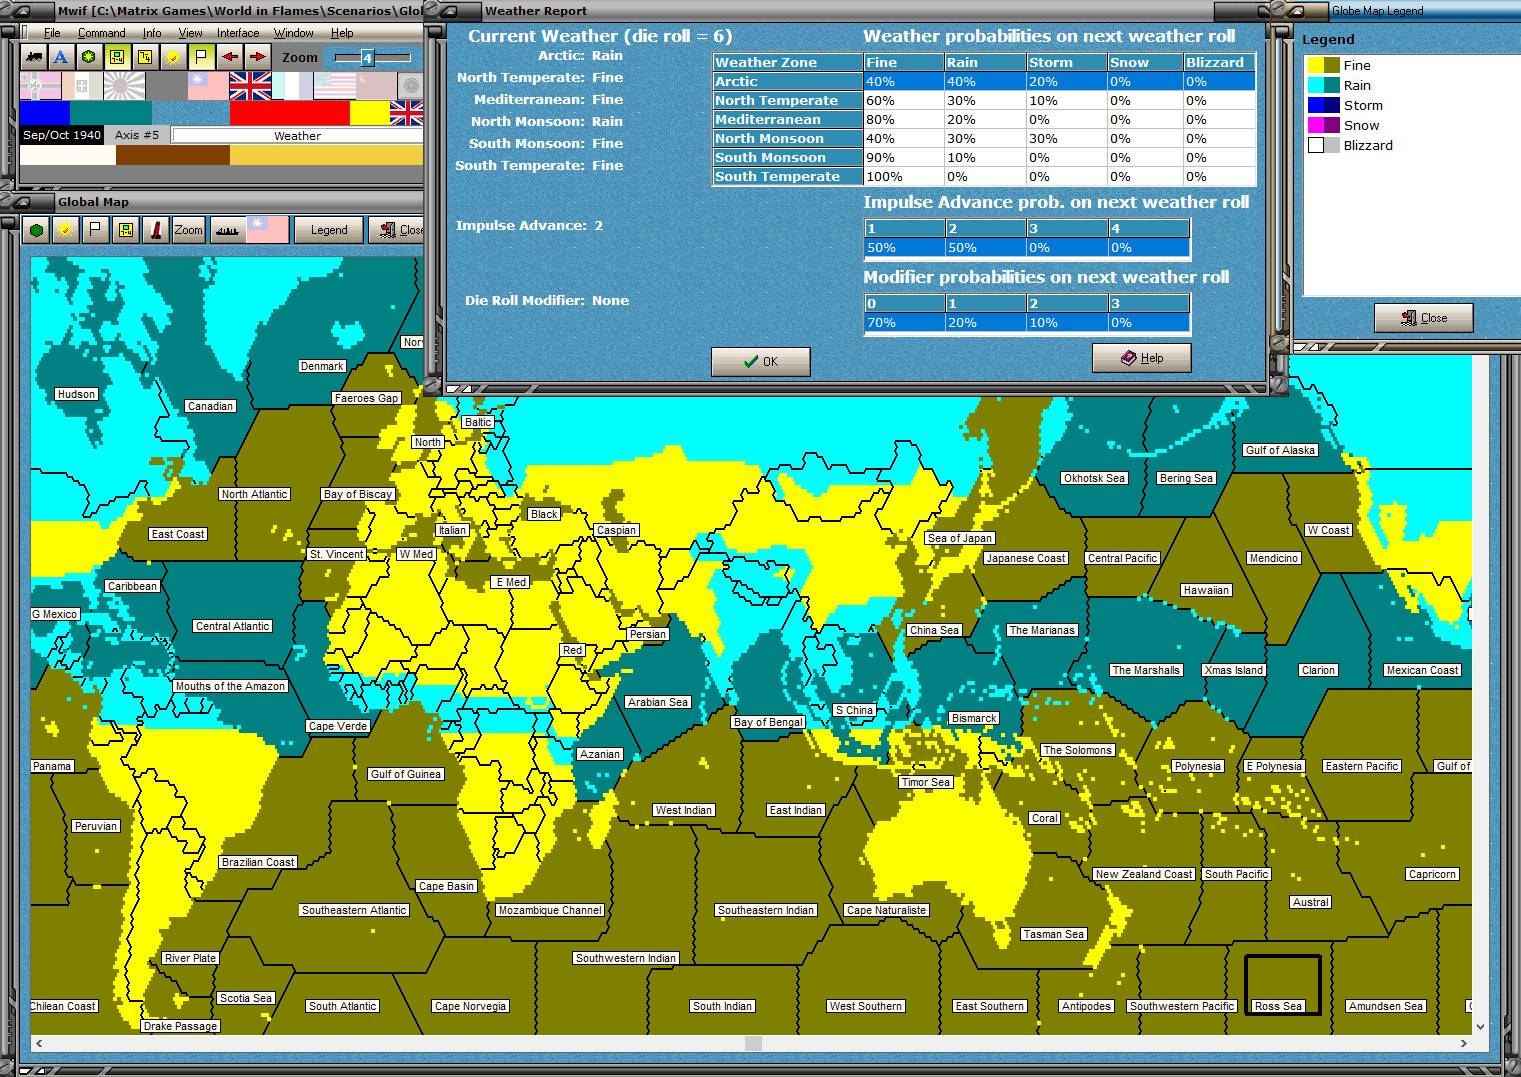Click the Legend button in Global Map
This screenshot has height=1077, width=1521.
[329, 230]
